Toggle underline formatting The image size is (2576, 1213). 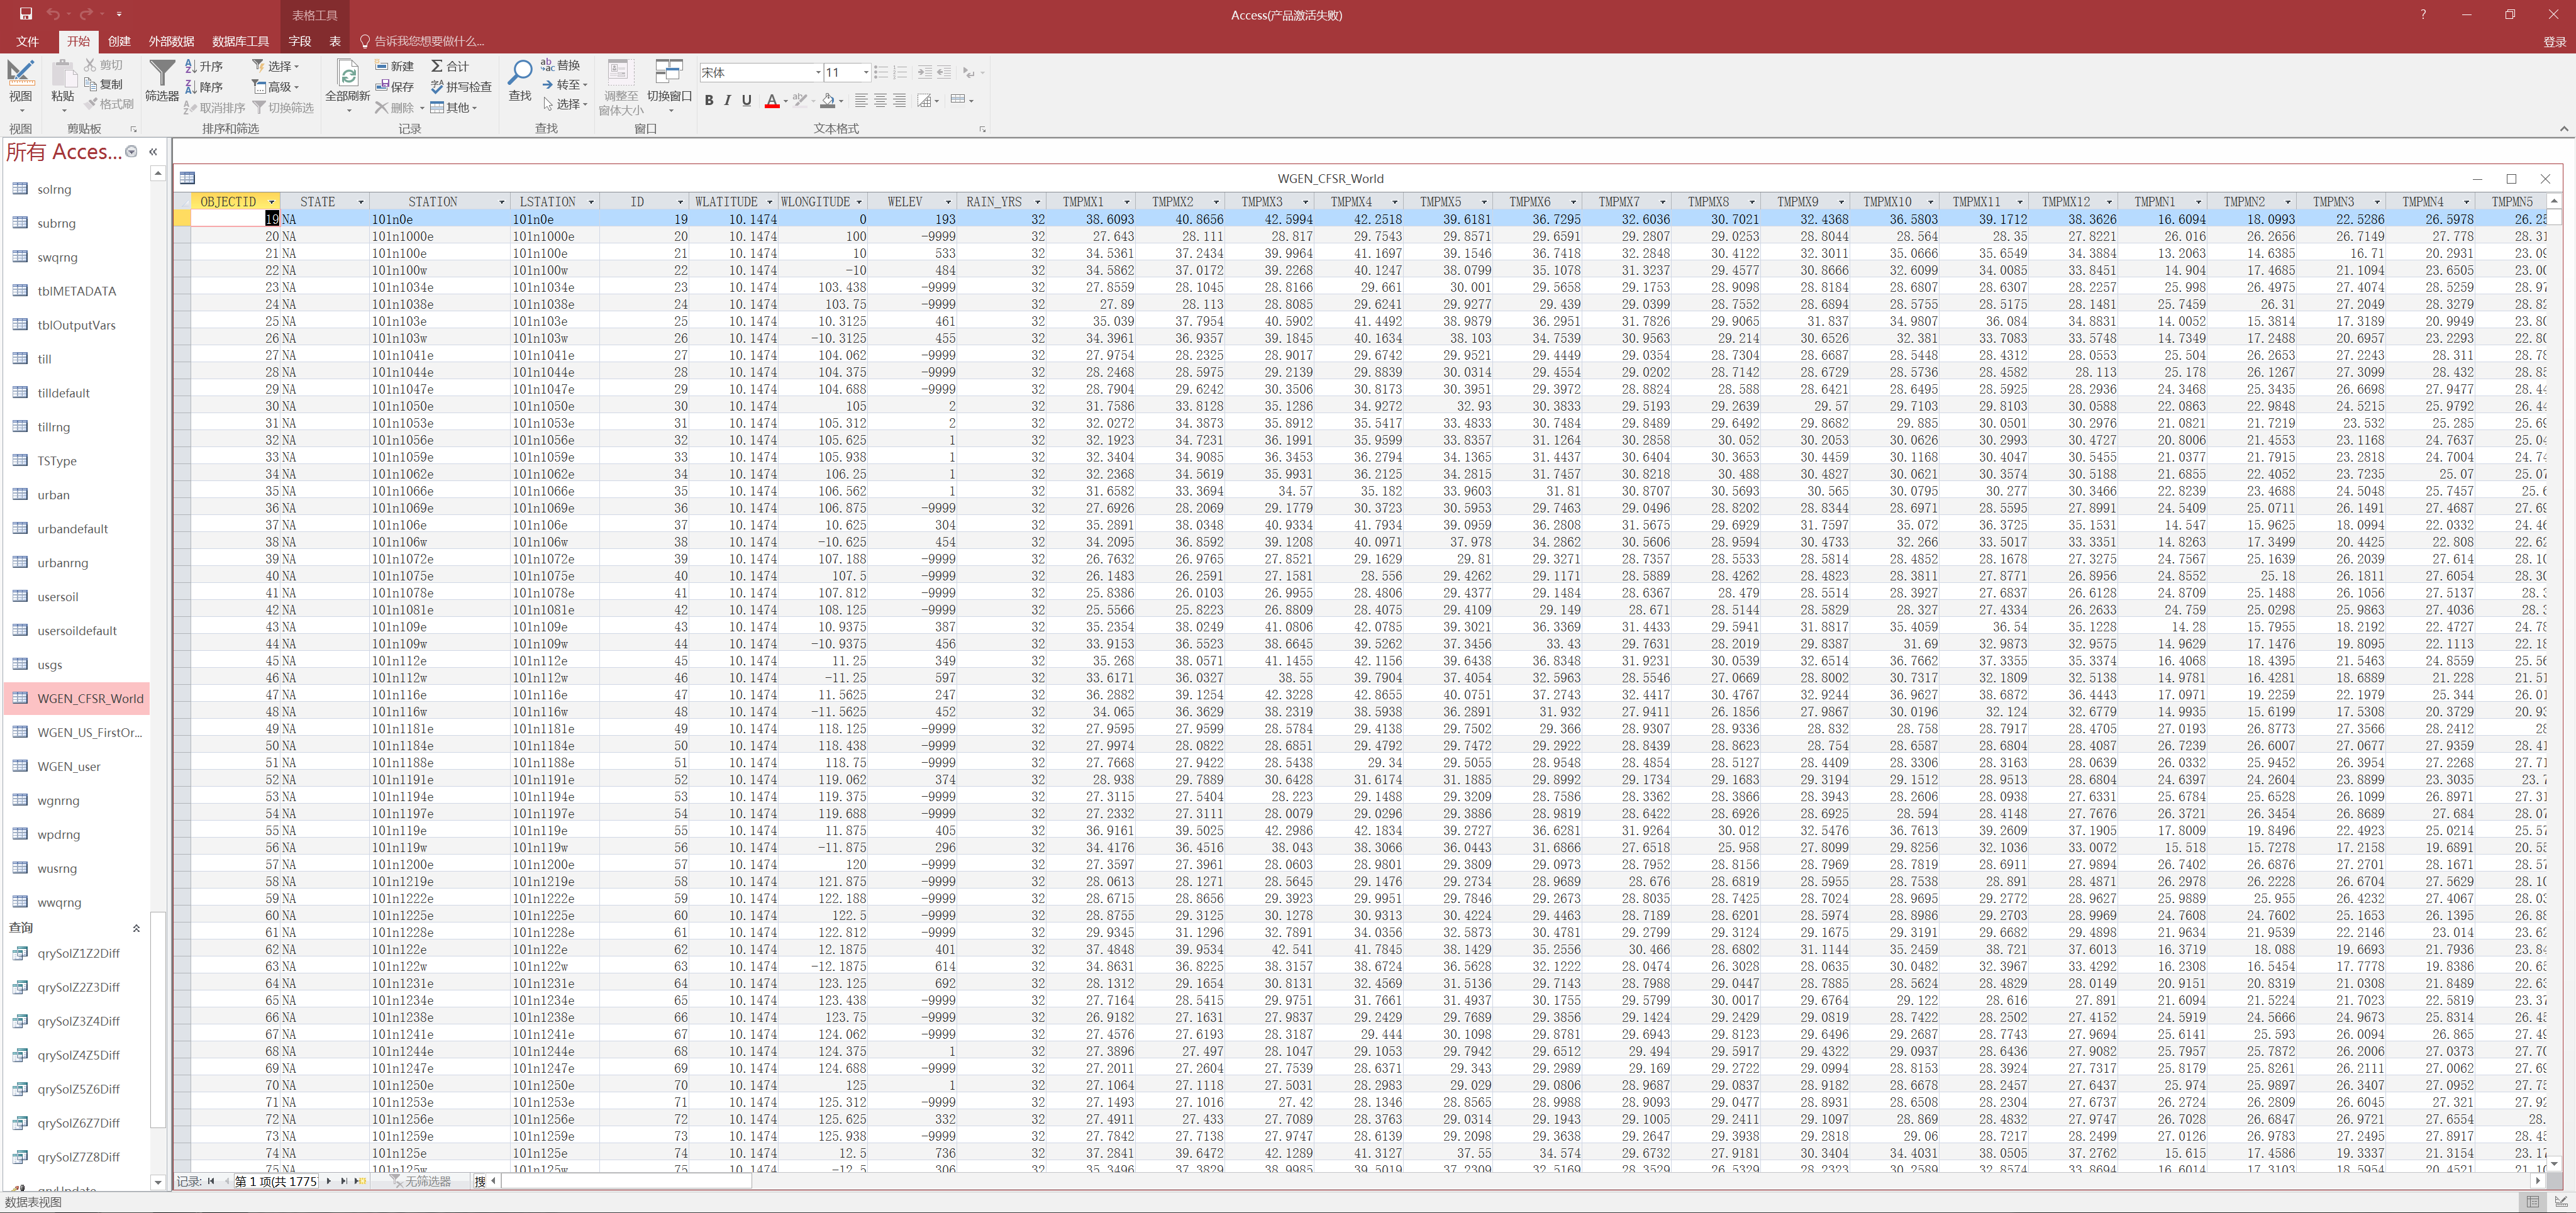click(x=746, y=100)
